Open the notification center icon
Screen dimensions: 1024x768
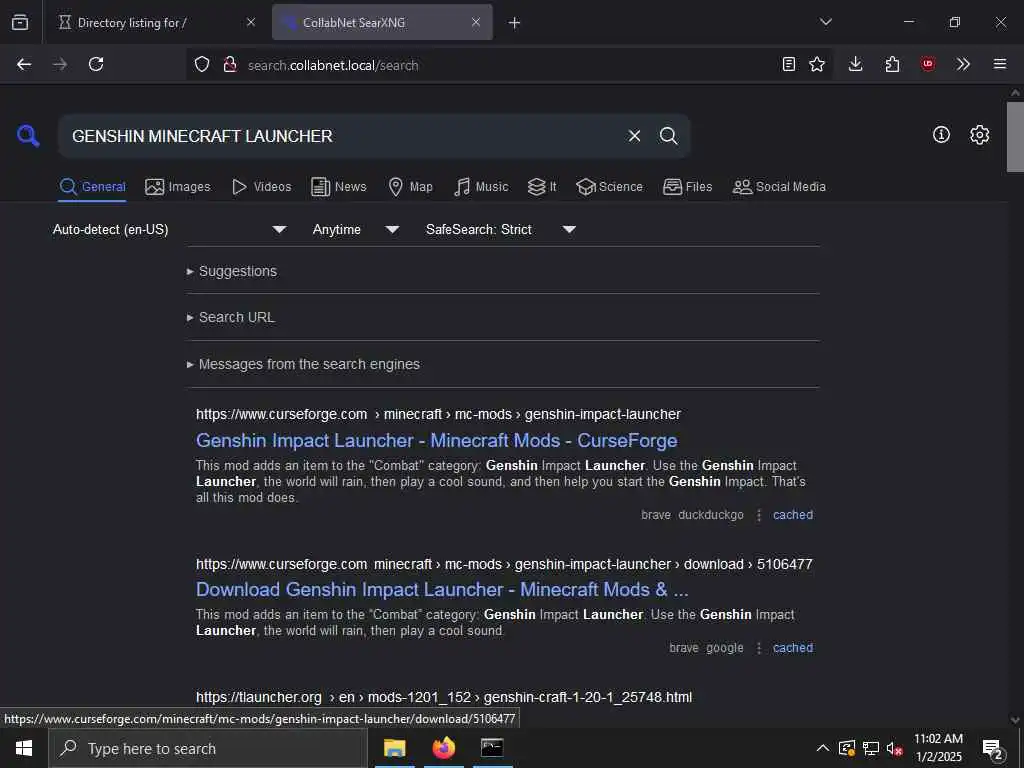[993, 748]
